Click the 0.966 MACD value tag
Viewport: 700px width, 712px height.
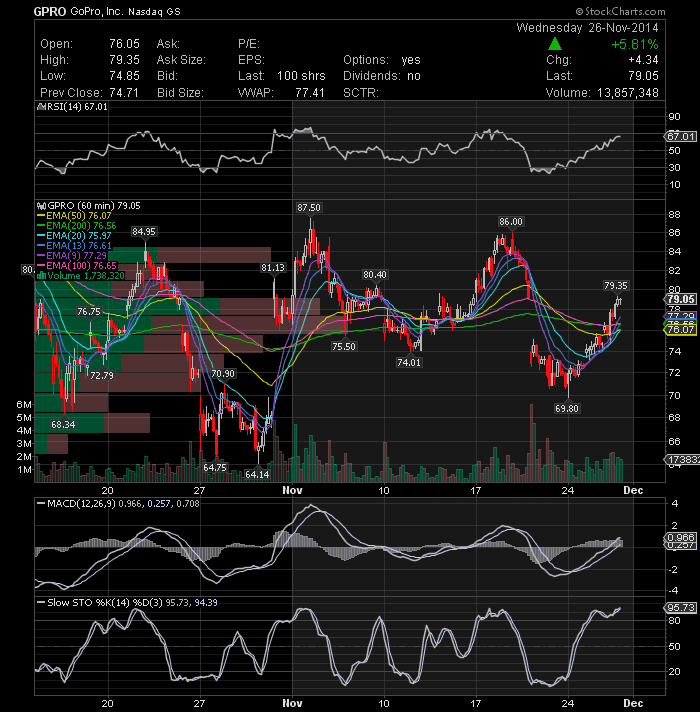point(681,538)
